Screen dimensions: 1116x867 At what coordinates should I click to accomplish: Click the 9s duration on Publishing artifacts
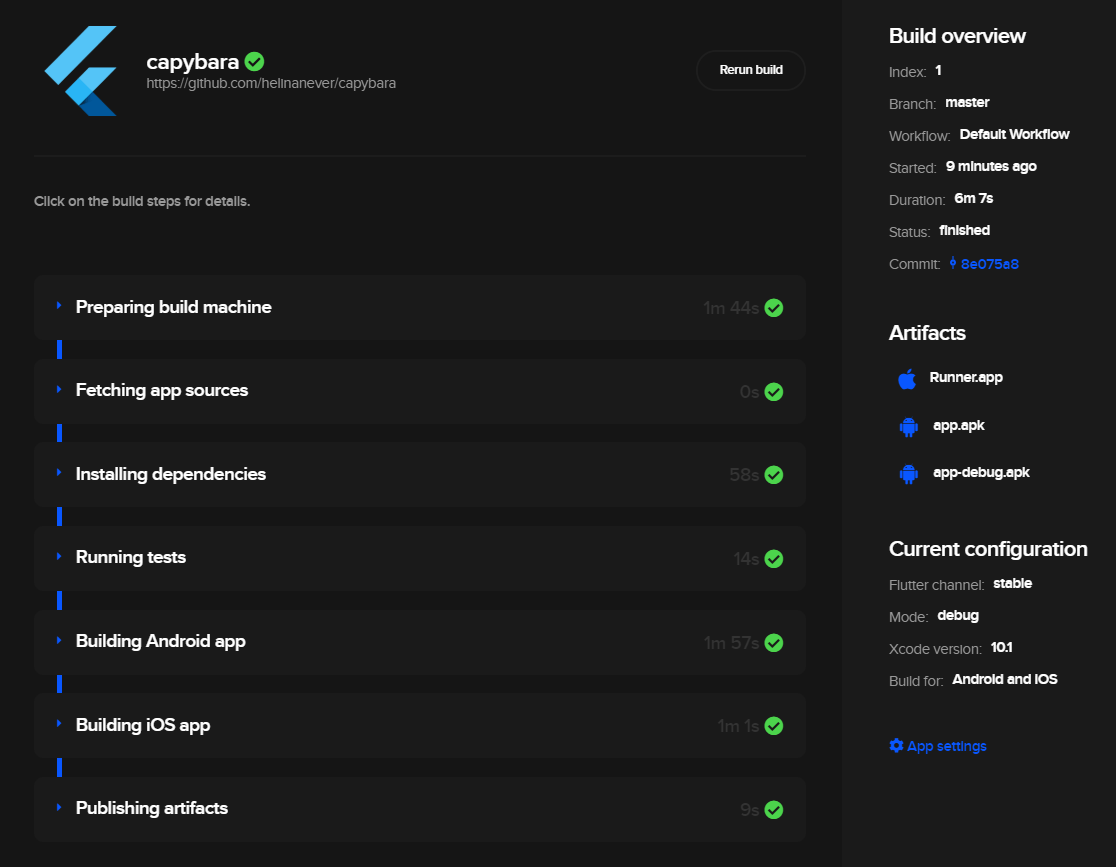click(749, 810)
